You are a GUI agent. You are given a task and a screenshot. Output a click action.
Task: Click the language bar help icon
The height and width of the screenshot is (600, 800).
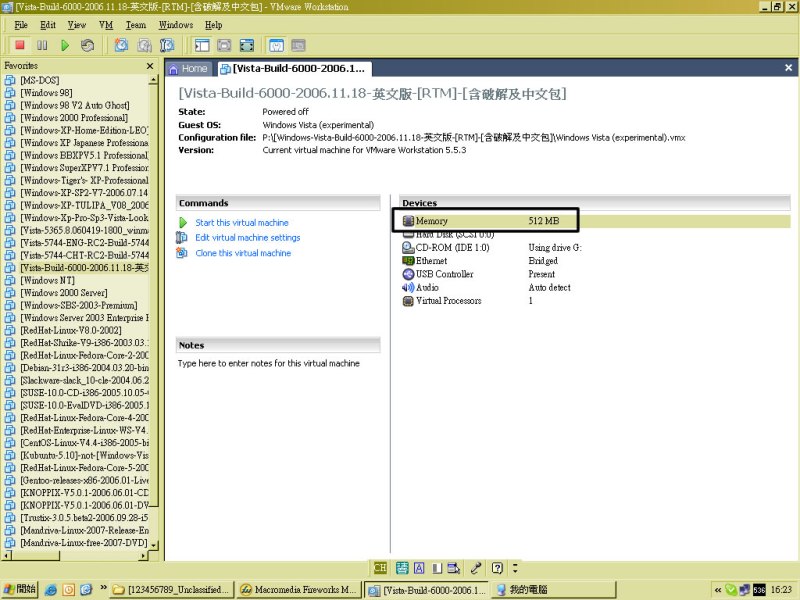click(497, 568)
